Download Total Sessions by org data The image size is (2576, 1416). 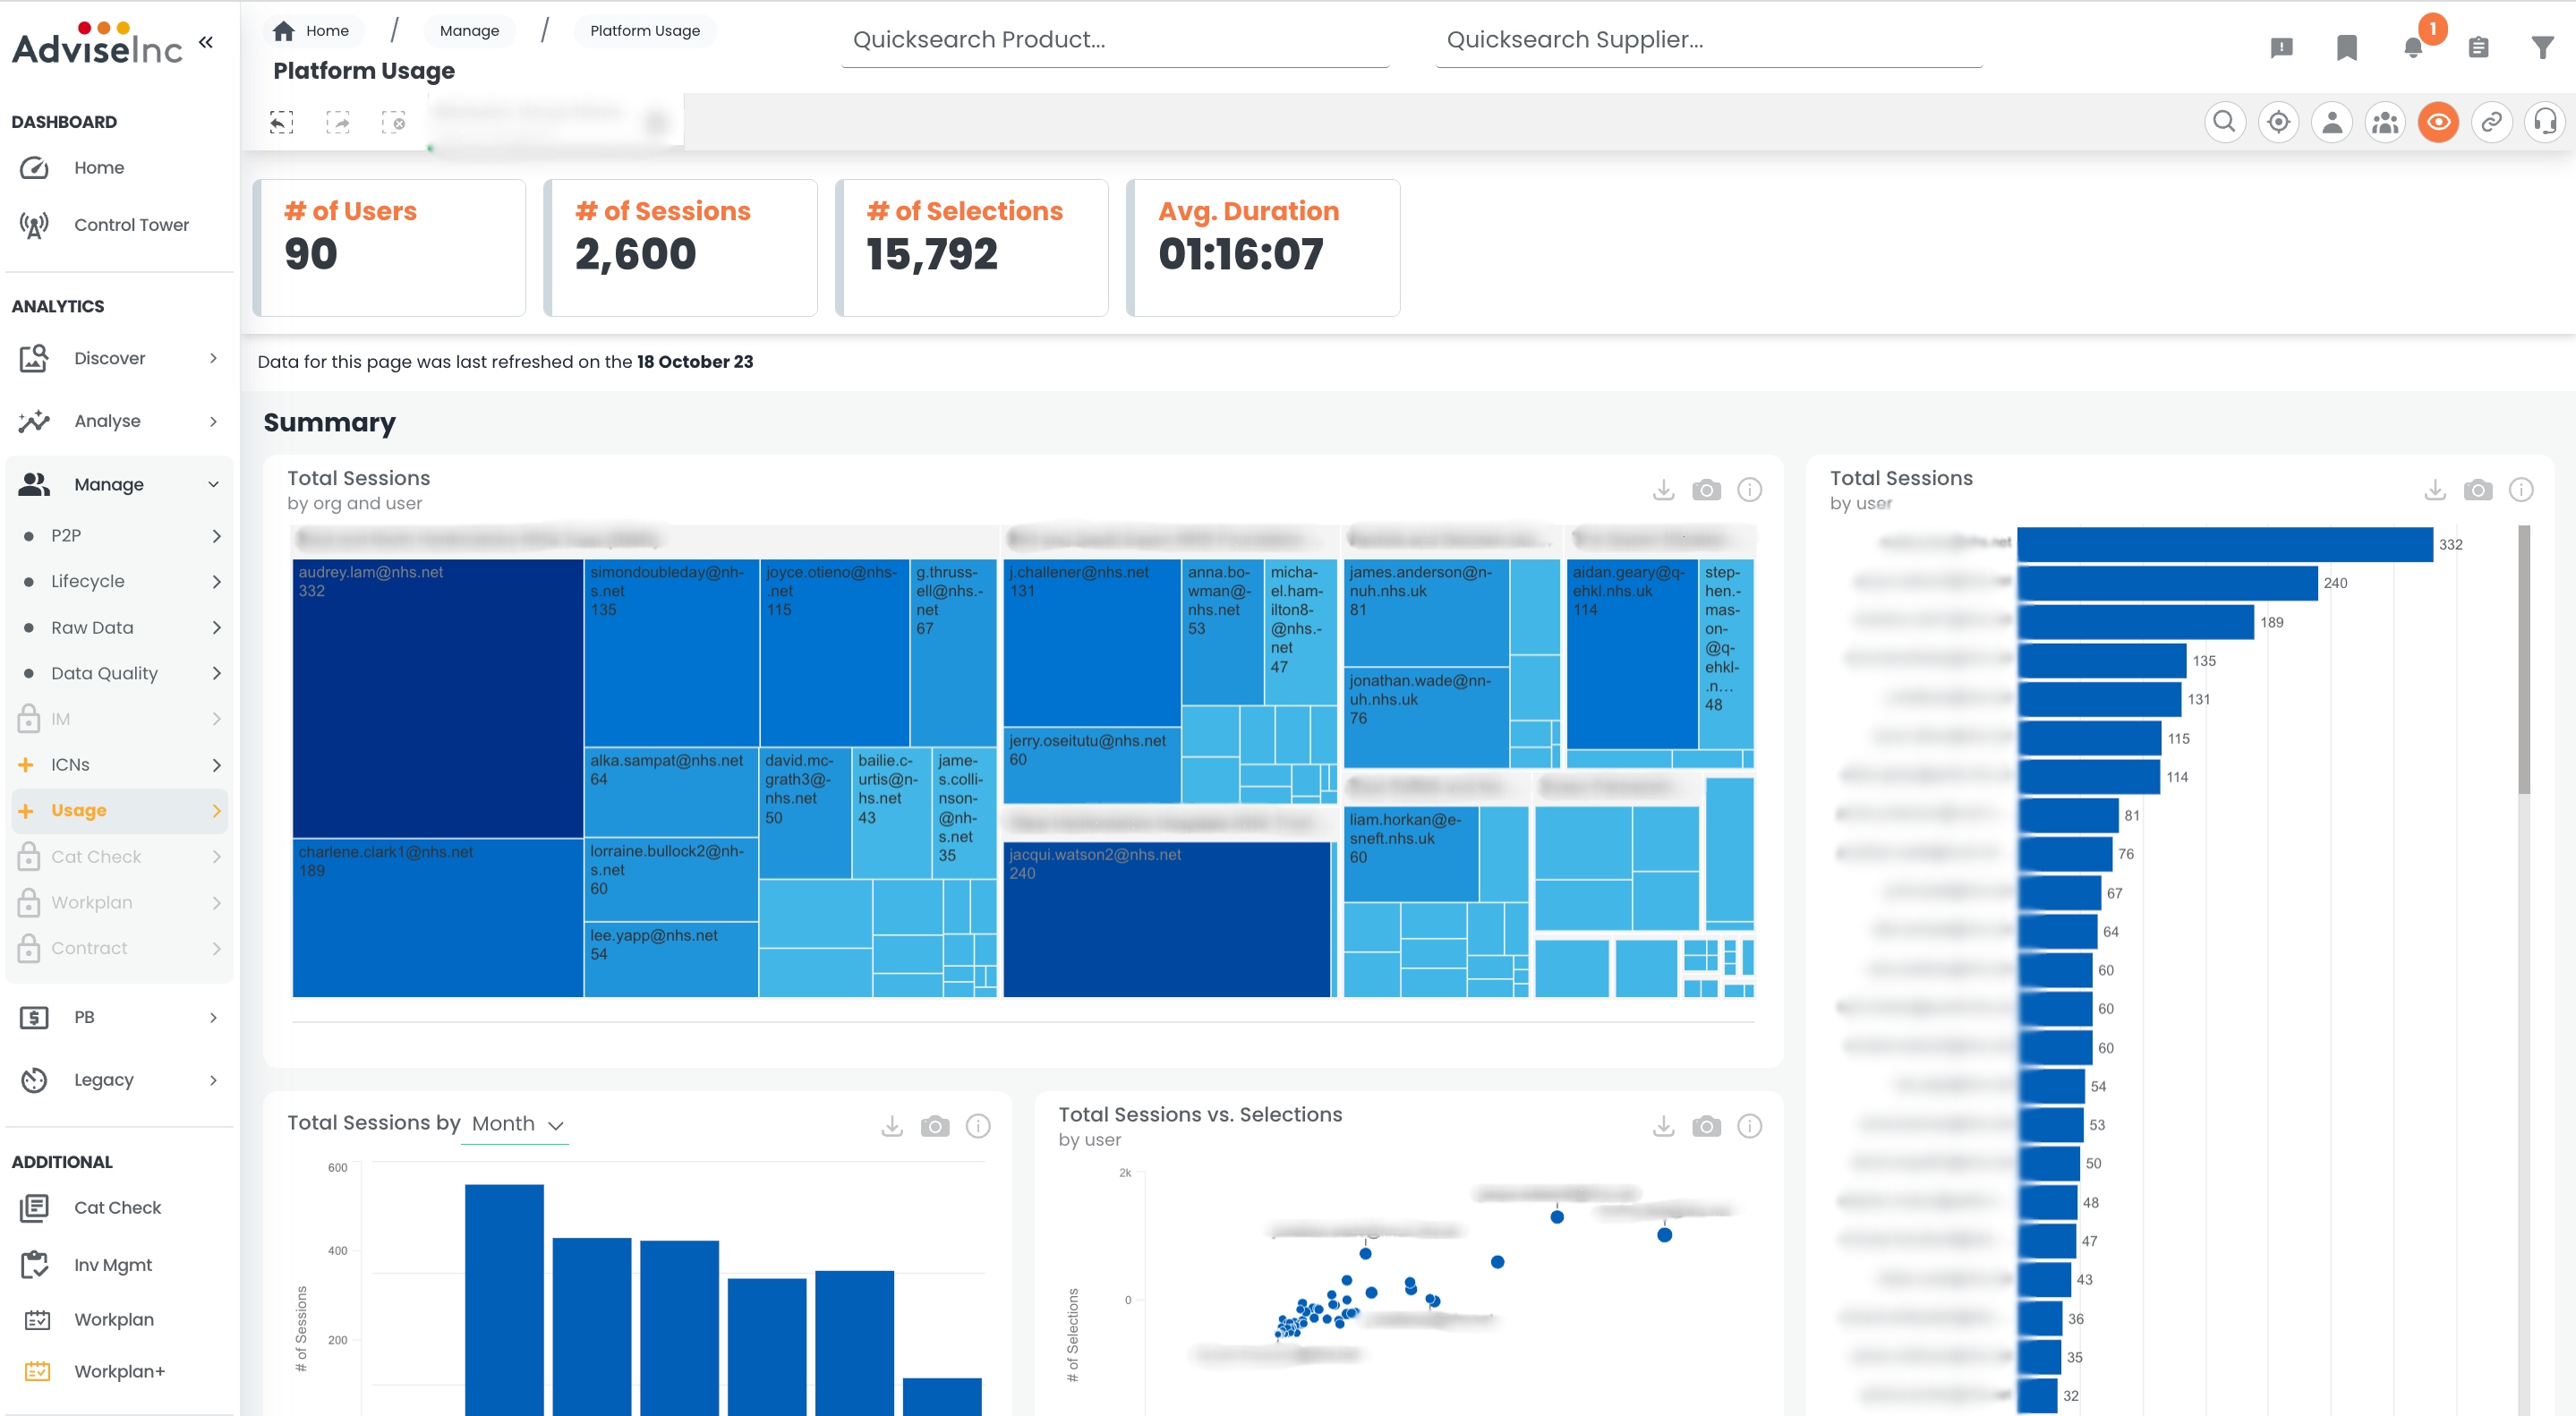[x=1663, y=490]
